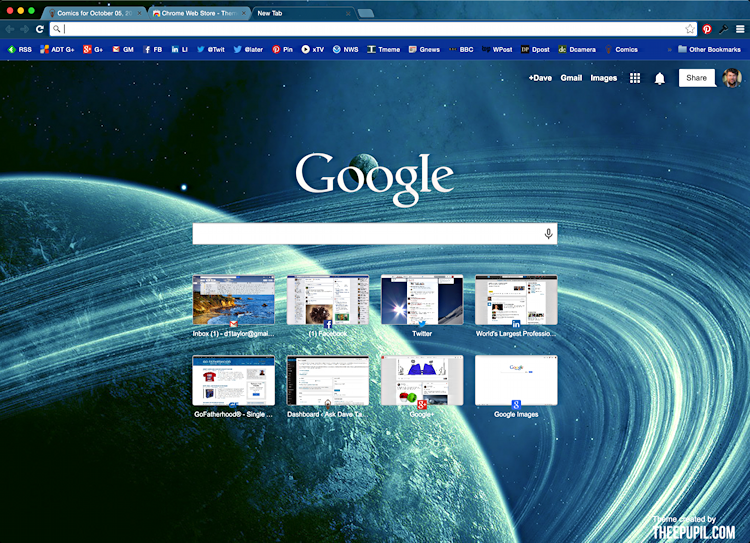
Task: Open the G+ bookmark
Action: [93, 49]
